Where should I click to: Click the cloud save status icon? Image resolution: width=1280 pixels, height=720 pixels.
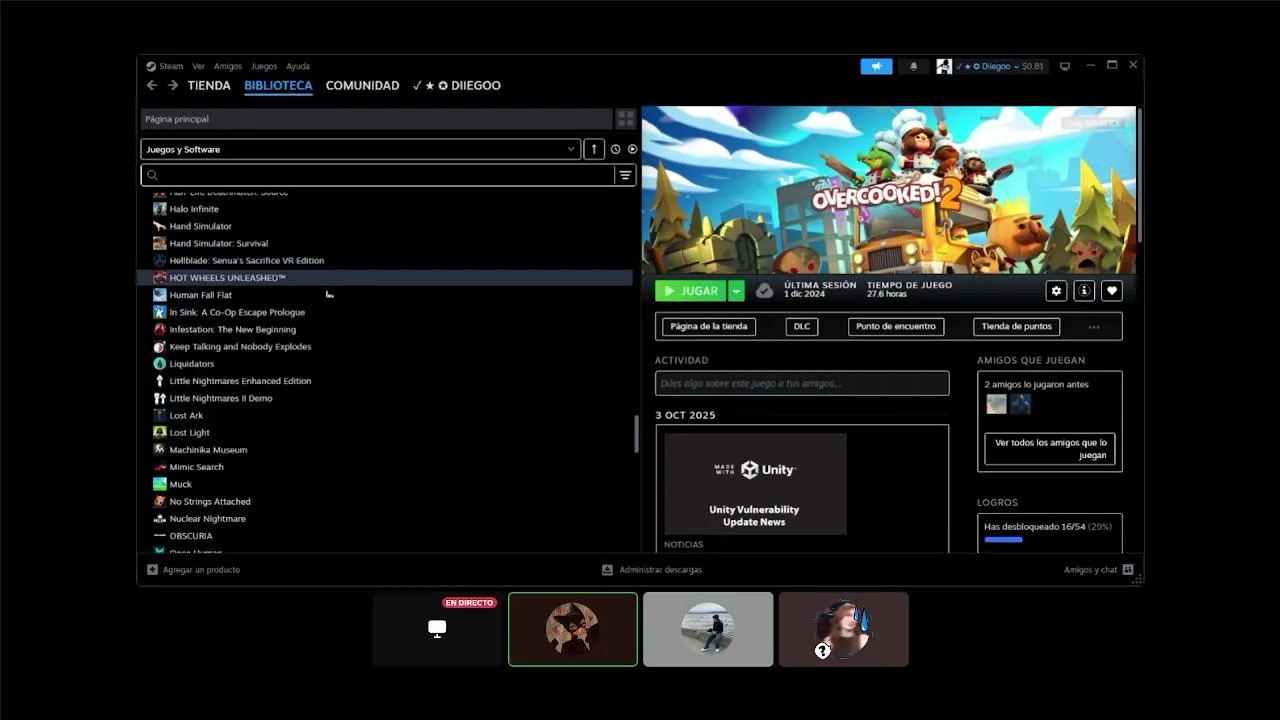point(764,291)
